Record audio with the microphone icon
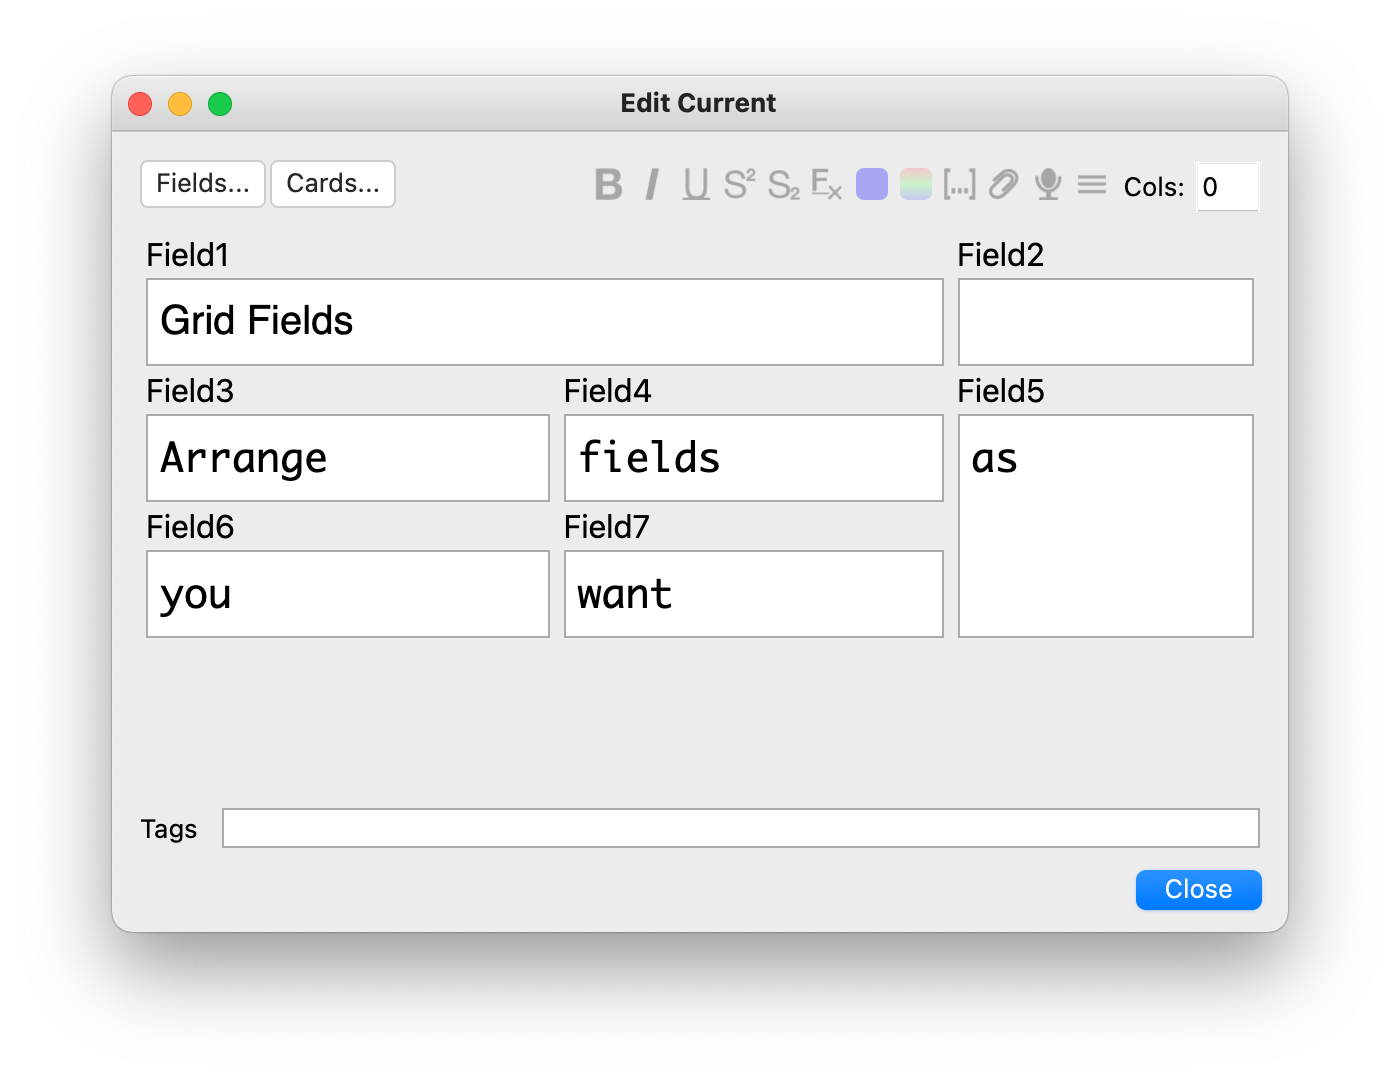 pos(1048,185)
